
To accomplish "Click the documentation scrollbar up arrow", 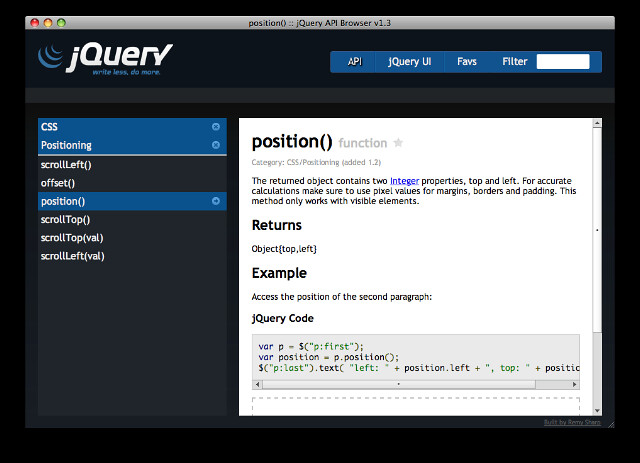I will tap(597, 123).
